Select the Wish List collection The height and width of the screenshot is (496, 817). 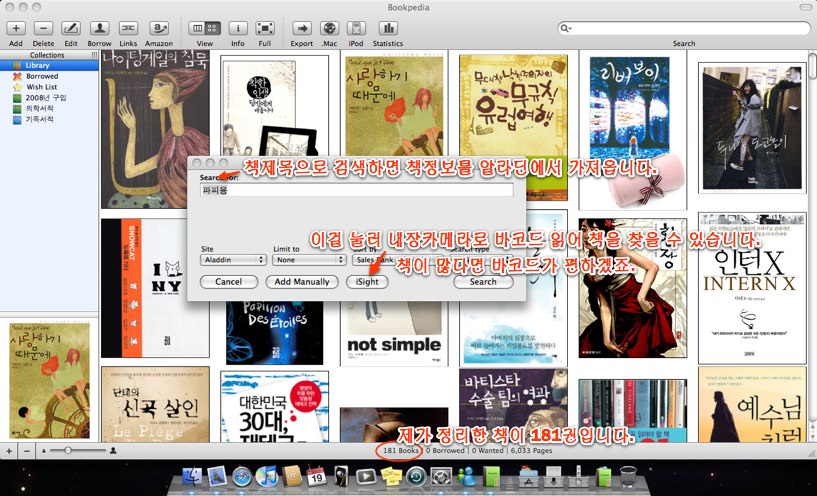[x=49, y=87]
